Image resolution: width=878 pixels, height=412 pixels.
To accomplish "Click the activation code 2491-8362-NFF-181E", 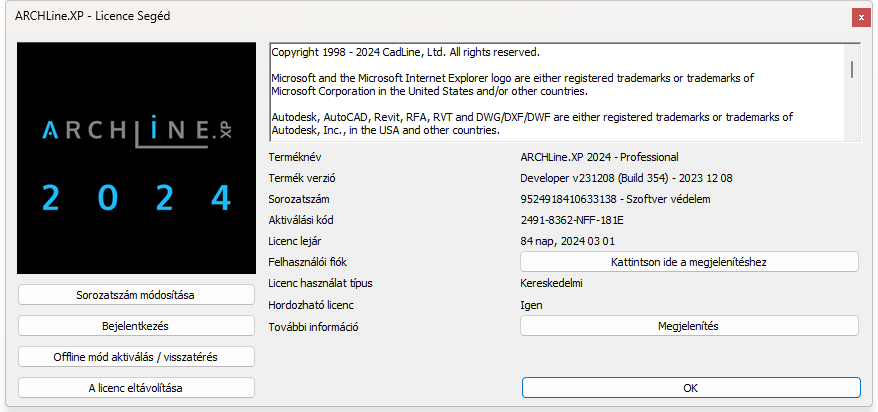I will [x=572, y=221].
